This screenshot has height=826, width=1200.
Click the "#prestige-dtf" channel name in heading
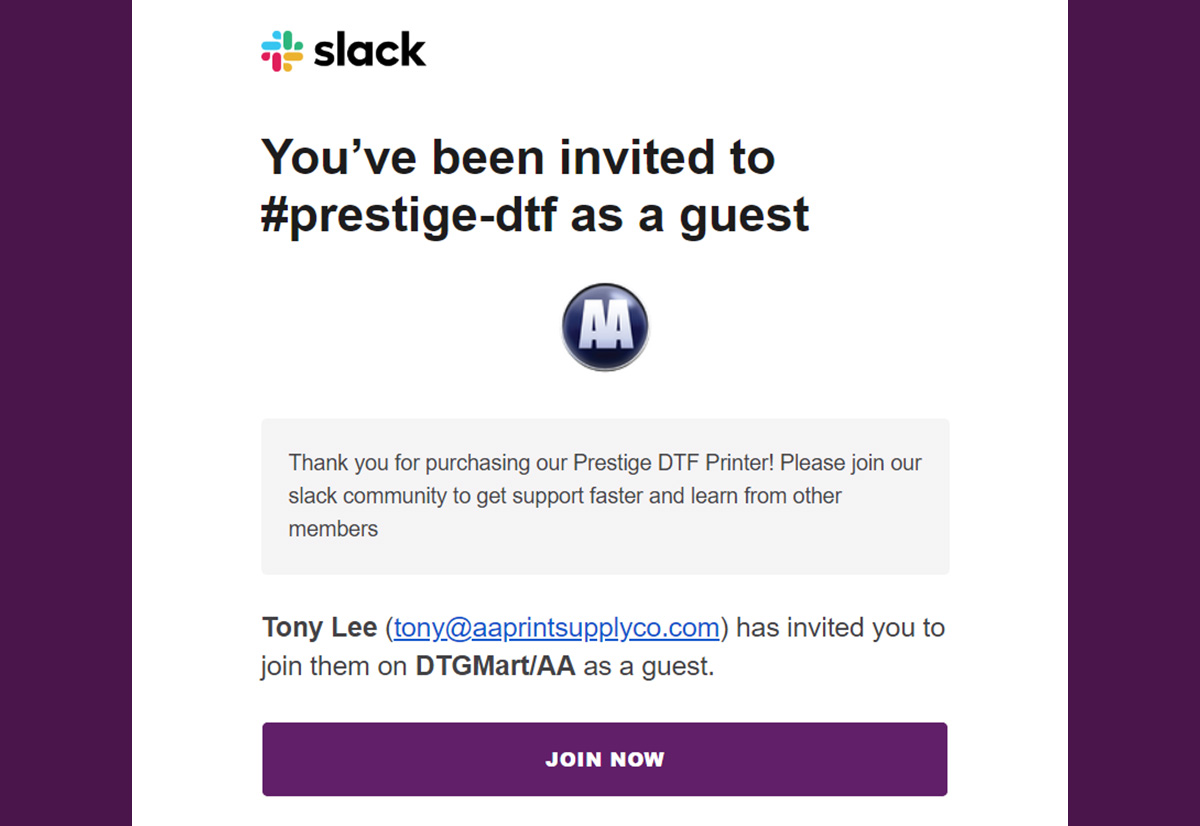[x=409, y=216]
